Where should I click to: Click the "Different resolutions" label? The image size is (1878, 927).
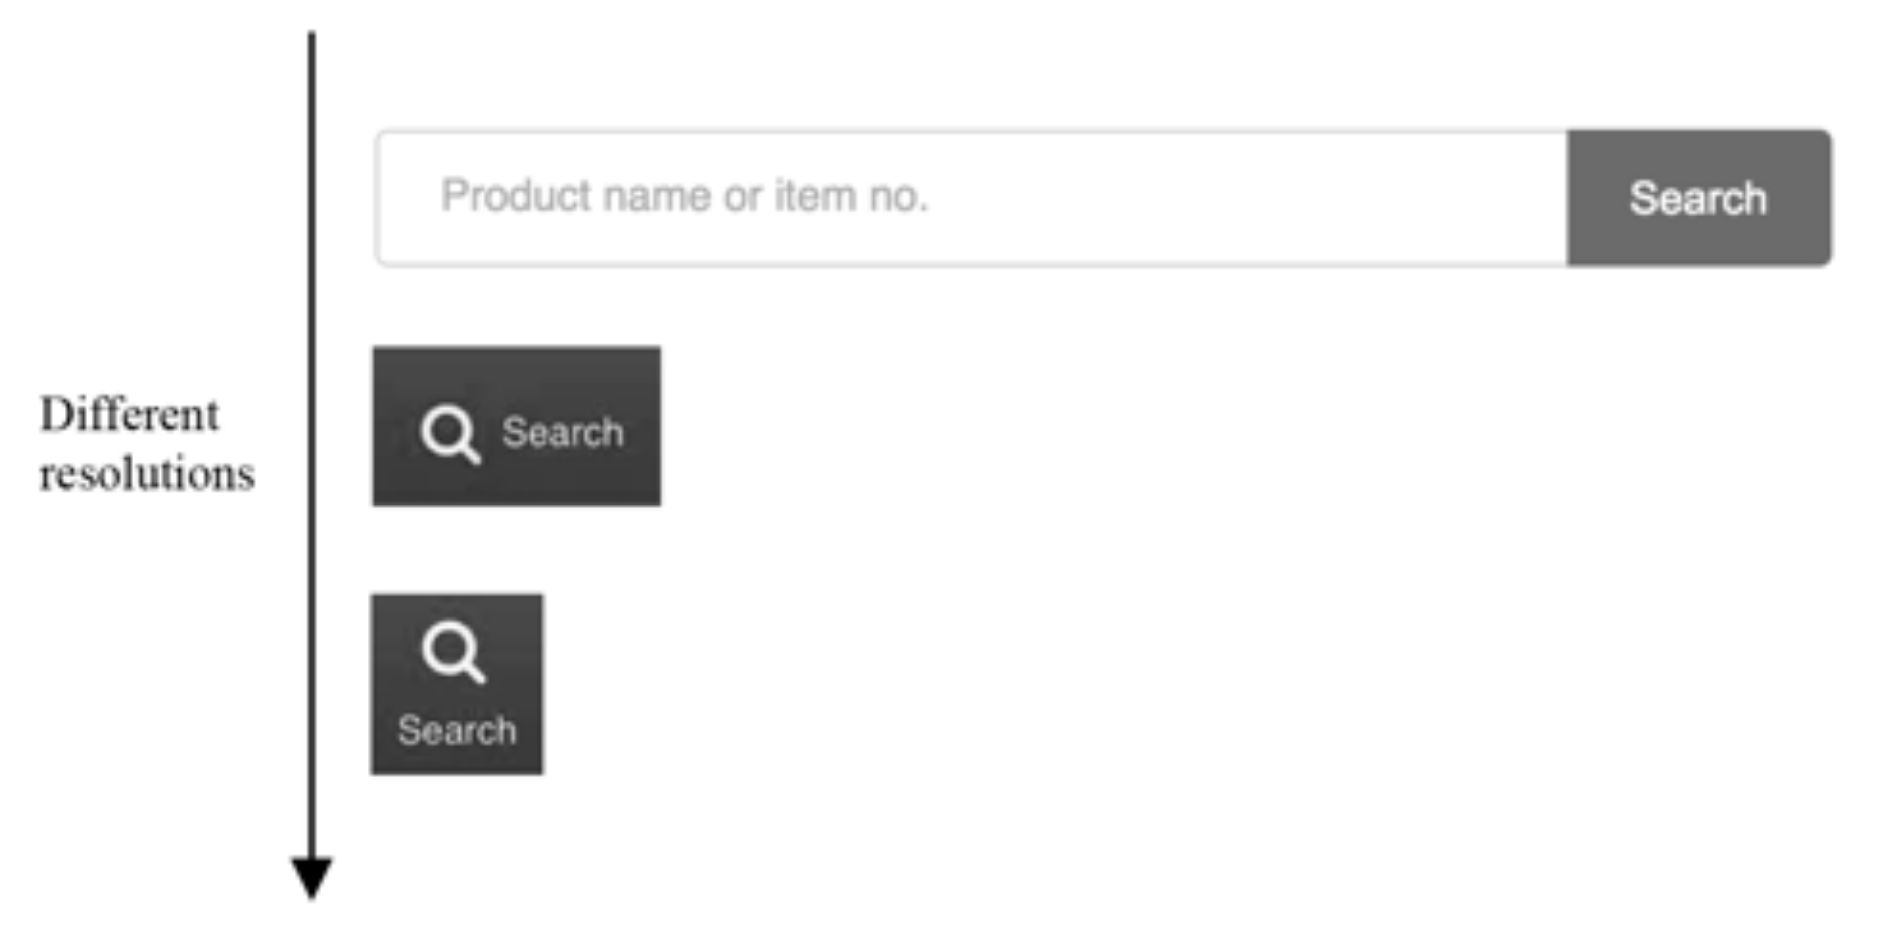(x=146, y=443)
